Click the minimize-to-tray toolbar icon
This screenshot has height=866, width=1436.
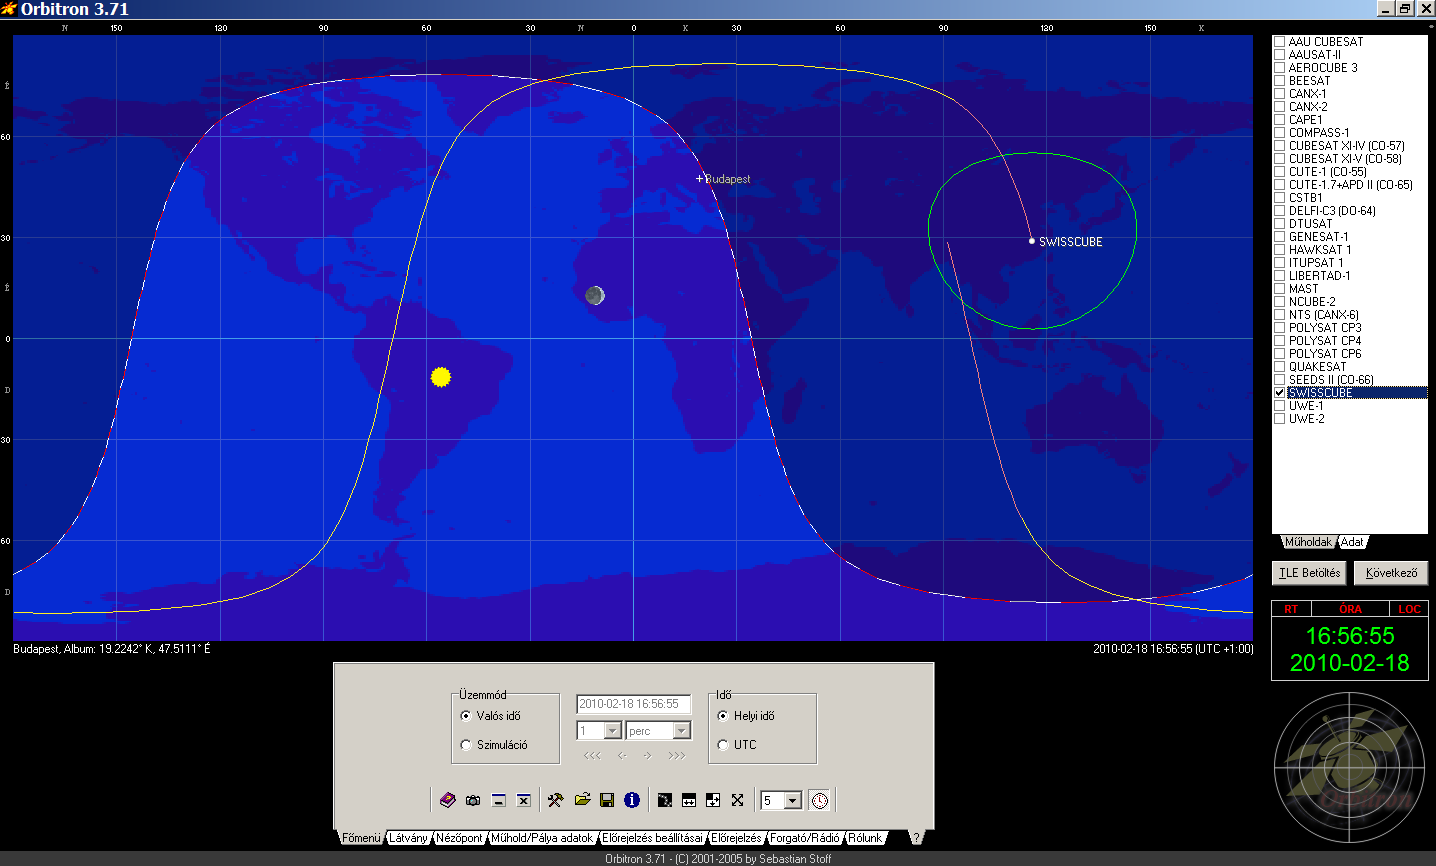pos(498,800)
